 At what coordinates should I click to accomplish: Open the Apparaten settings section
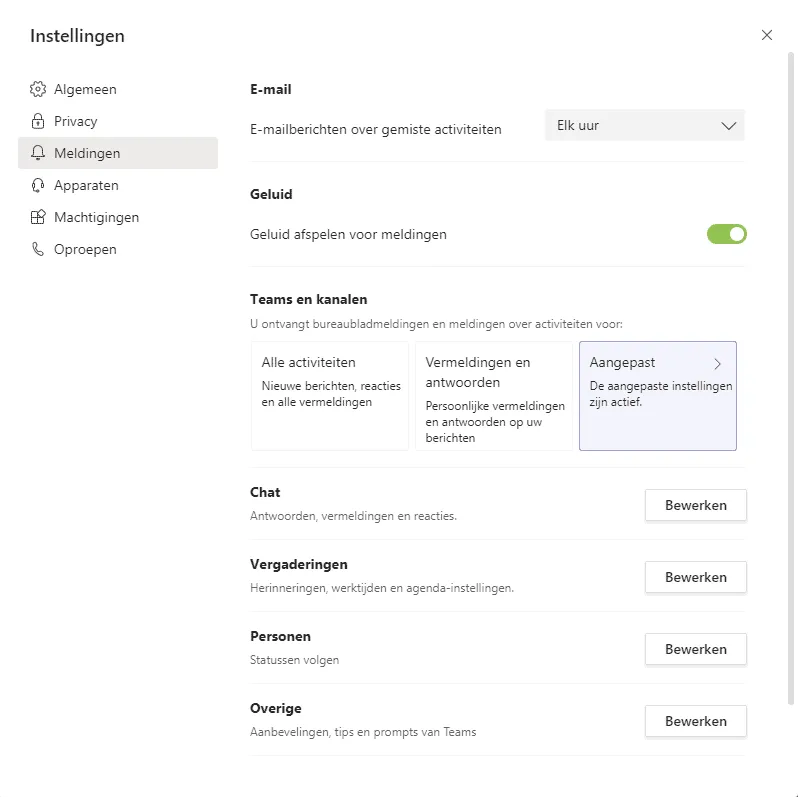[86, 185]
